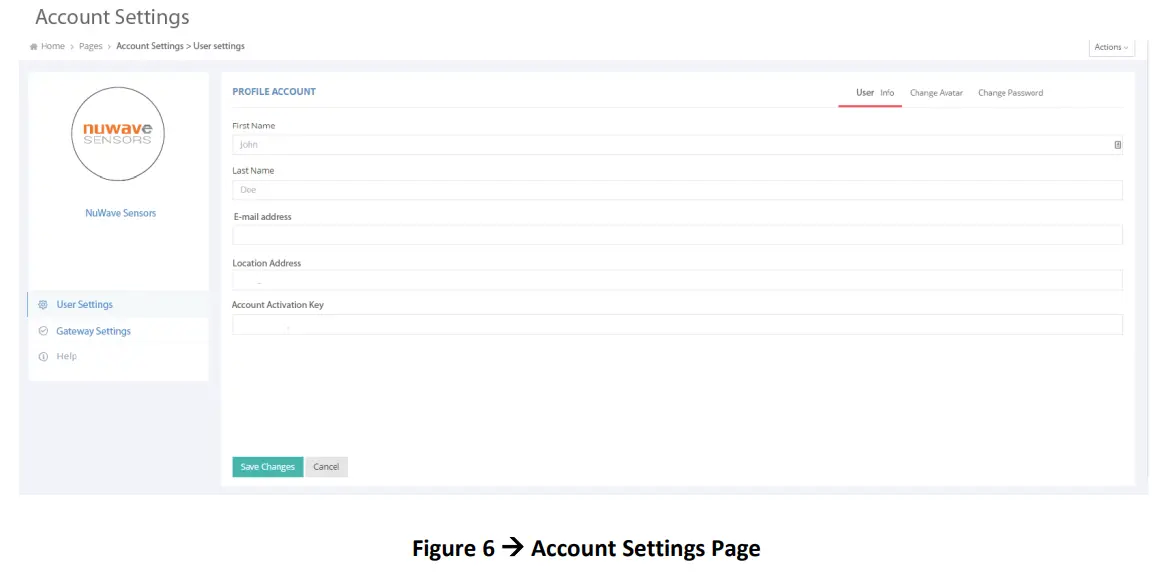Focus the E-mail address input field
The height and width of the screenshot is (575, 1163).
677,235
